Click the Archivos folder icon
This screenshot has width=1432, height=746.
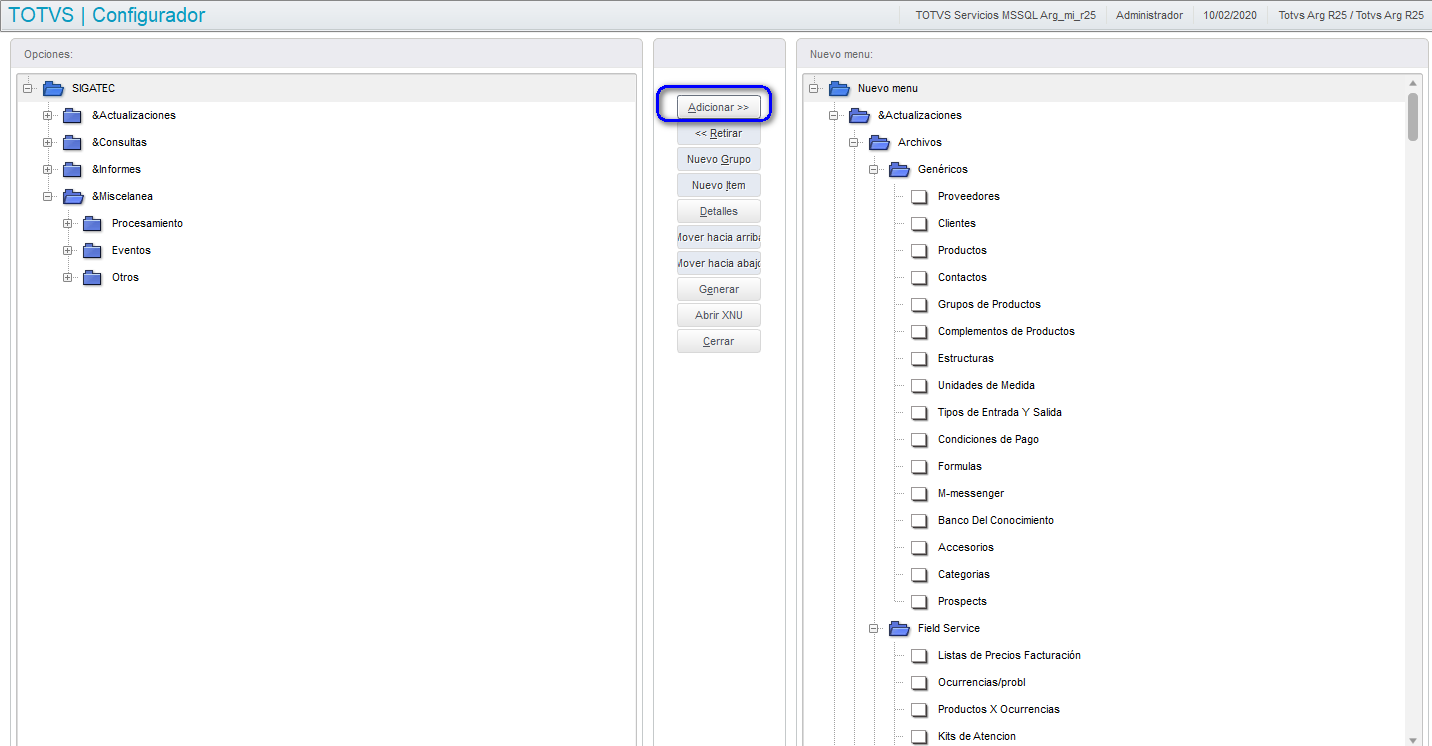(x=879, y=143)
